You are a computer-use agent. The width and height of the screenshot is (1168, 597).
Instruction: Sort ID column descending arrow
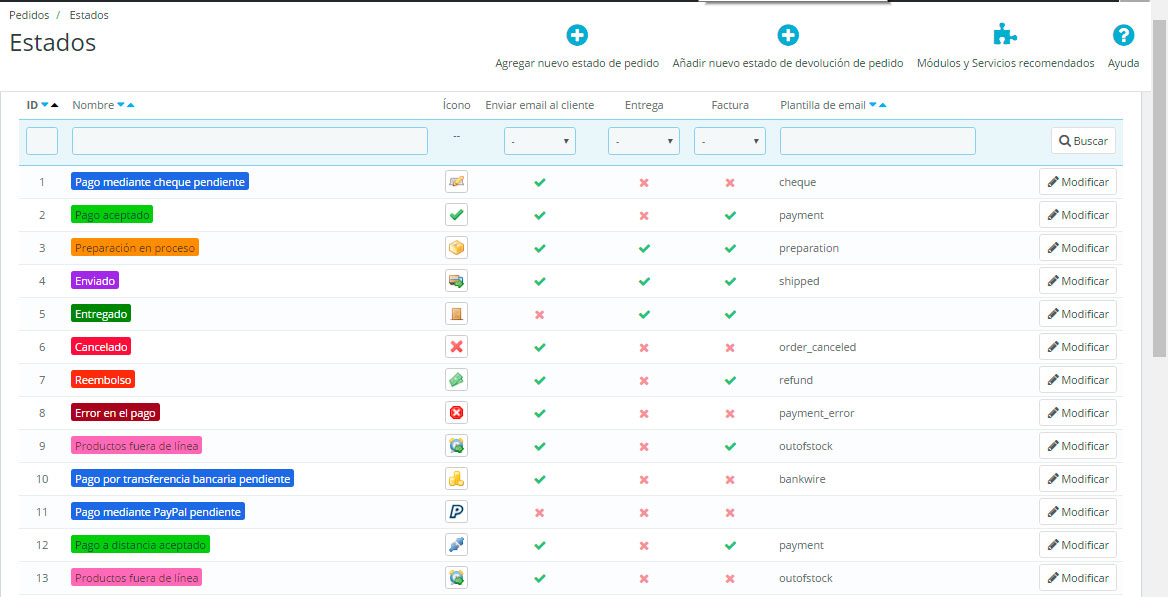coord(45,105)
